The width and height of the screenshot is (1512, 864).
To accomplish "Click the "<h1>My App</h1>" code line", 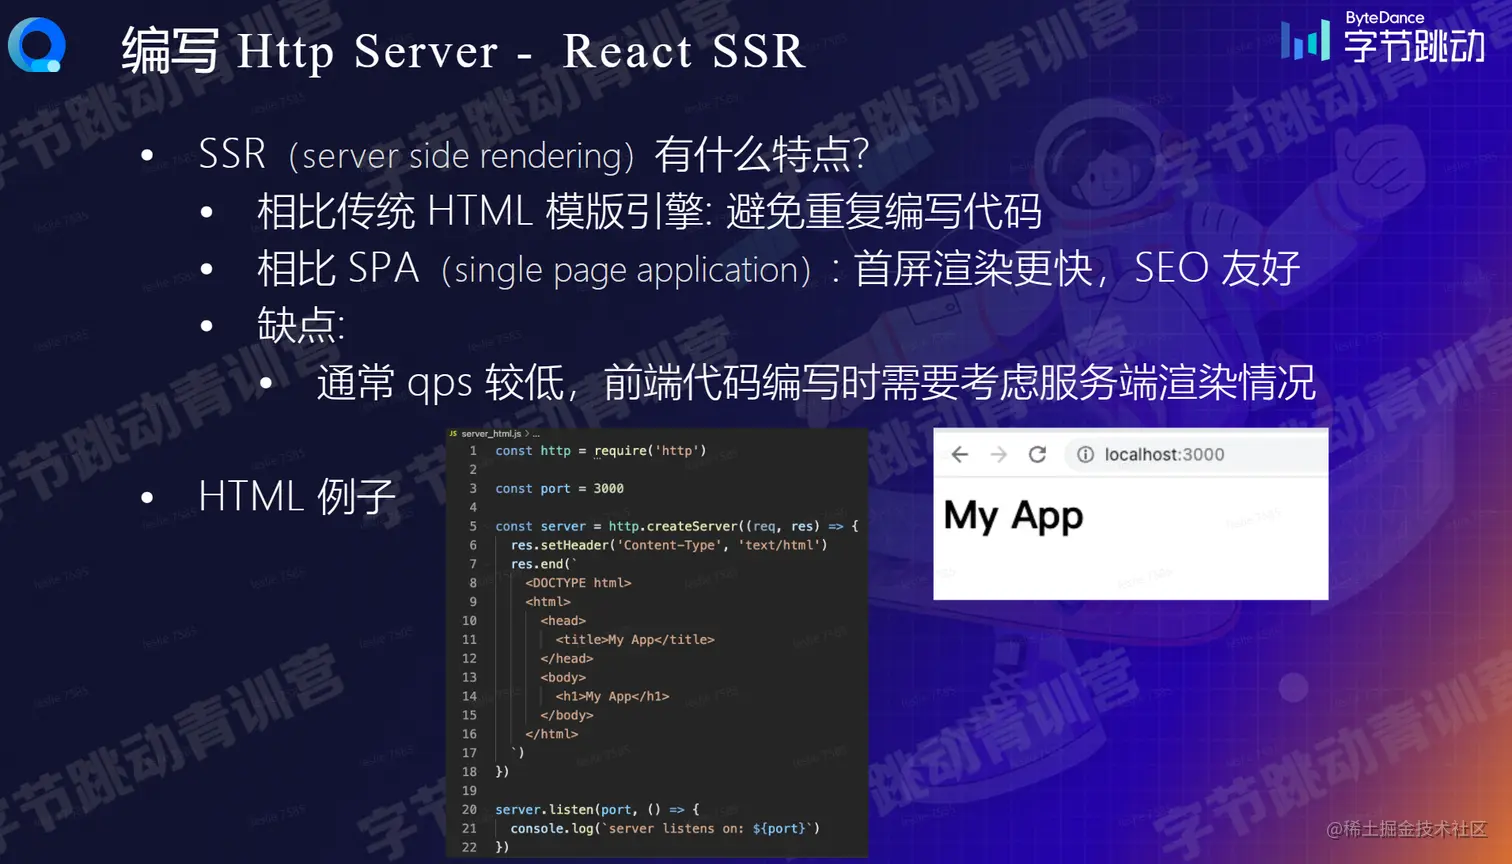I will tap(612, 697).
